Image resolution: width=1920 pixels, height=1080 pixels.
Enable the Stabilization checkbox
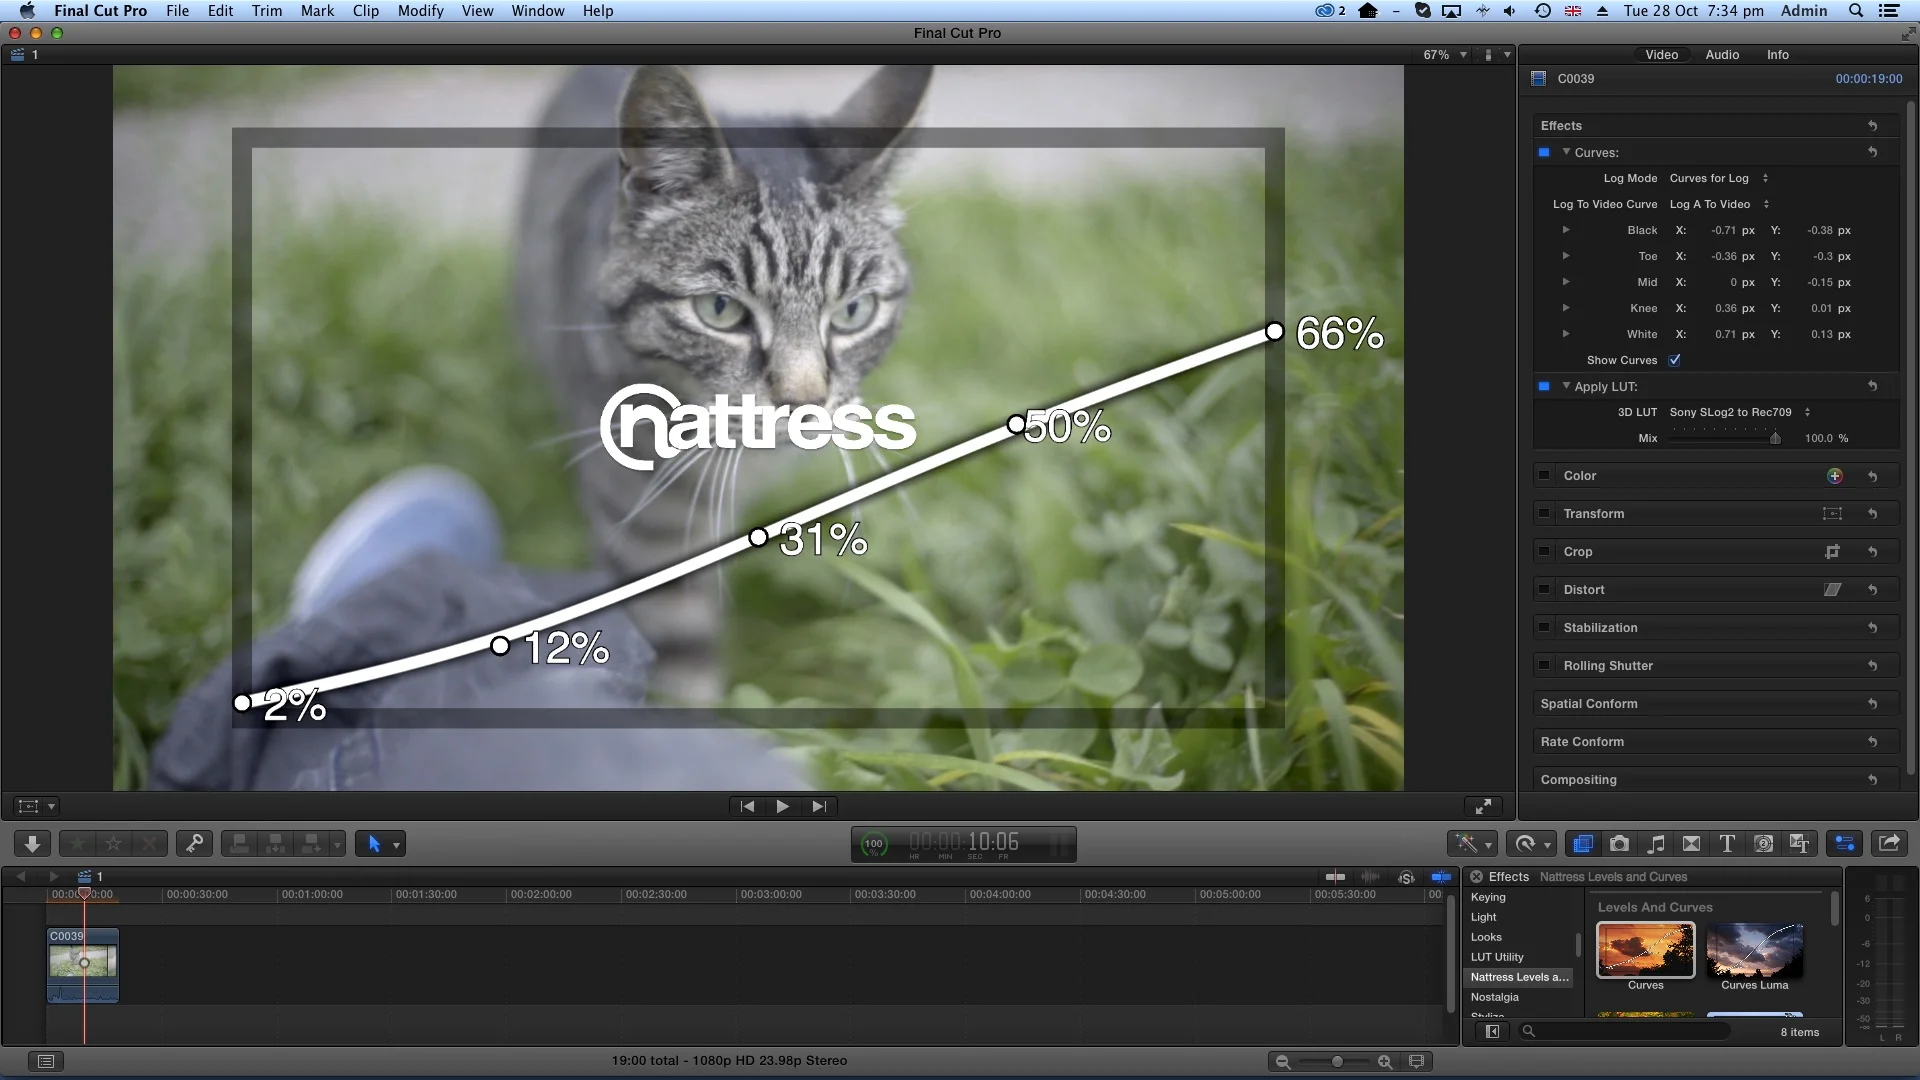(x=1545, y=628)
